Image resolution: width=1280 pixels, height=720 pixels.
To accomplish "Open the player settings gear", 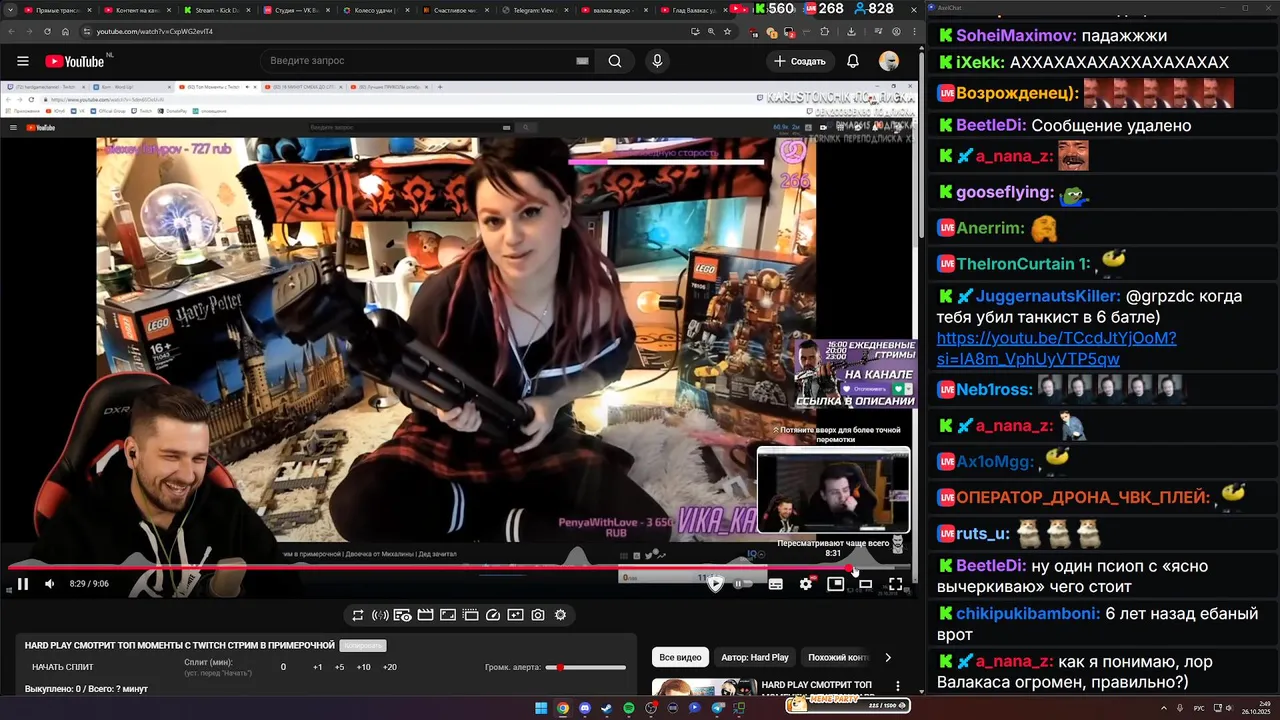I will (806, 584).
